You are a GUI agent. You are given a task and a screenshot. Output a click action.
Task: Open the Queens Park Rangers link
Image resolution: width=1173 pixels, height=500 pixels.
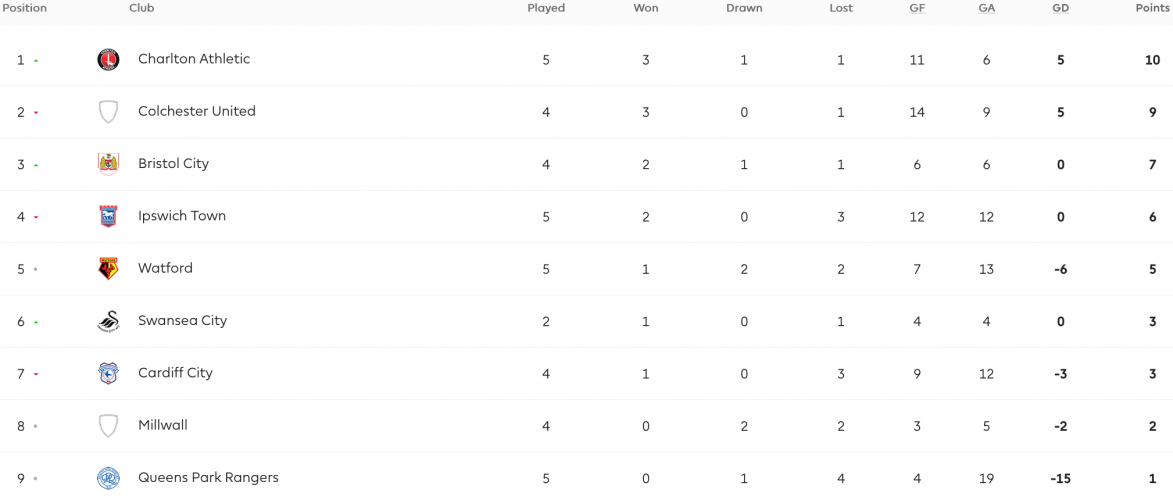[208, 478]
